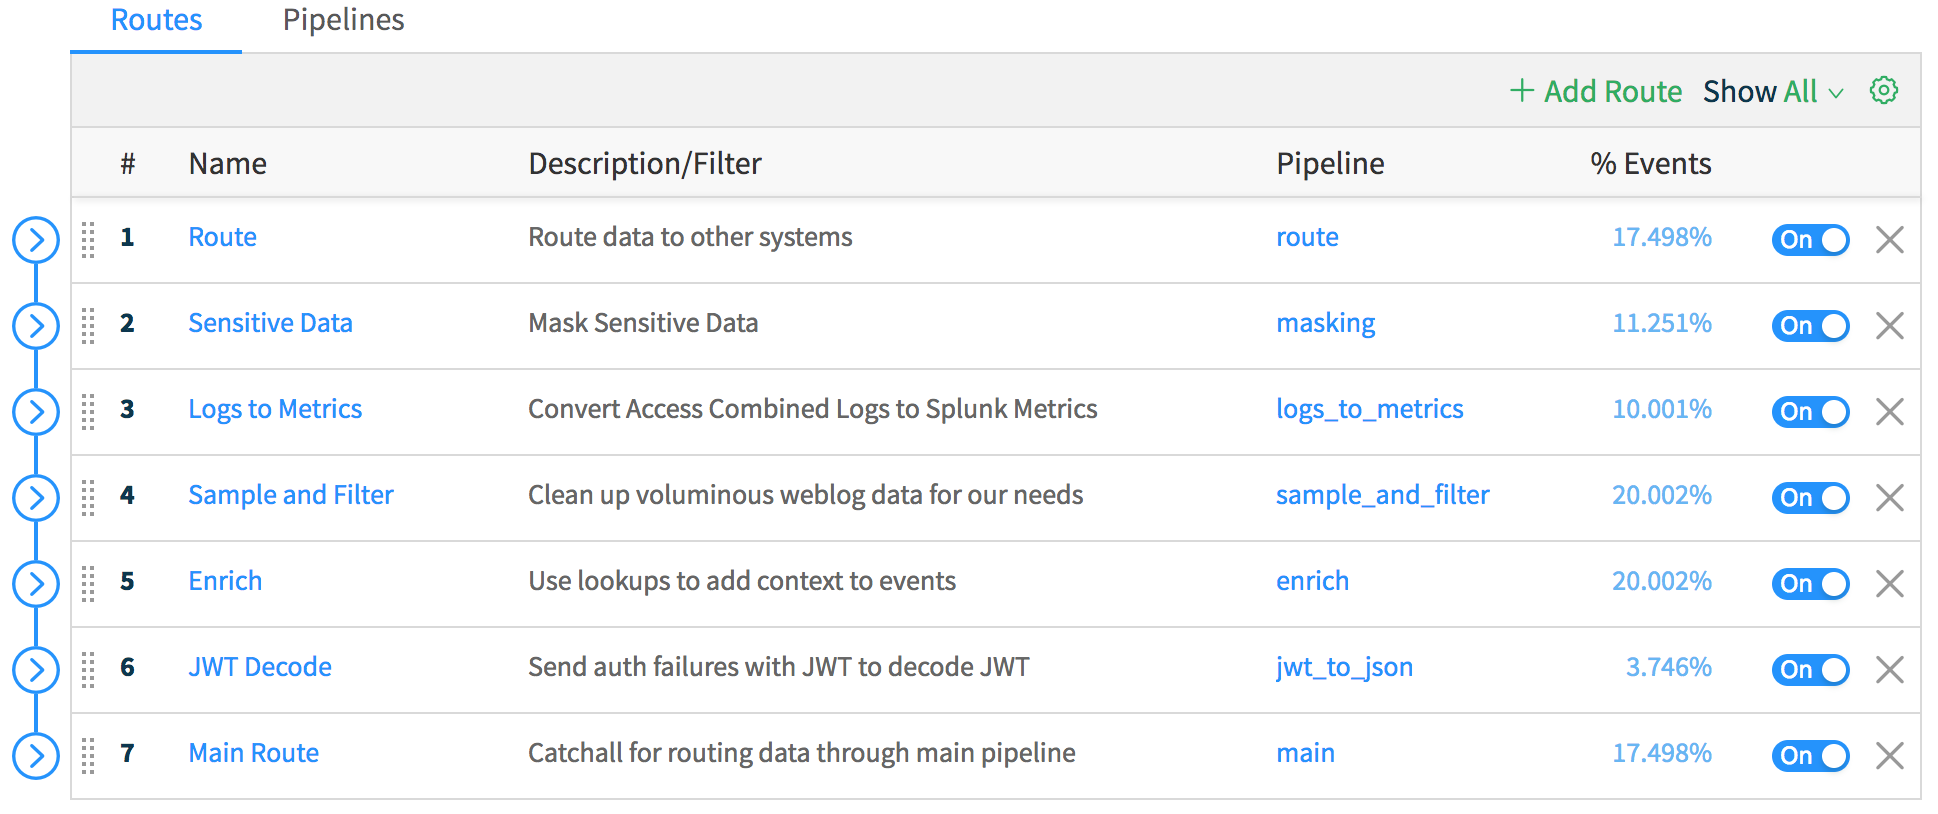The width and height of the screenshot is (1938, 814).
Task: Expand the Sensitive Data route row chevron
Action: (36, 326)
